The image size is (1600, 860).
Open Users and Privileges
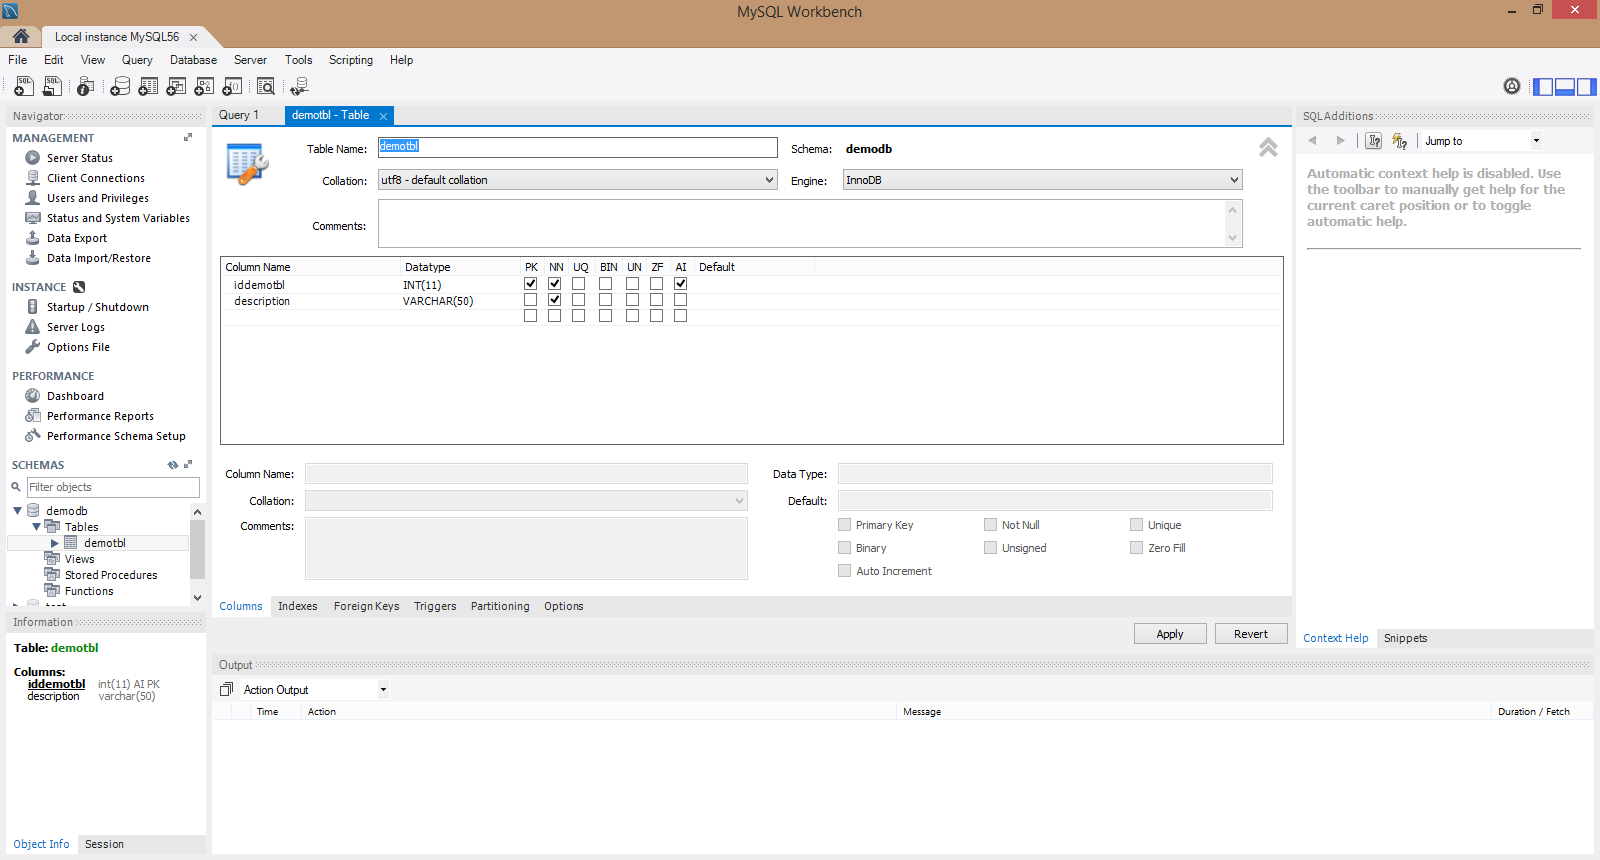[98, 198]
